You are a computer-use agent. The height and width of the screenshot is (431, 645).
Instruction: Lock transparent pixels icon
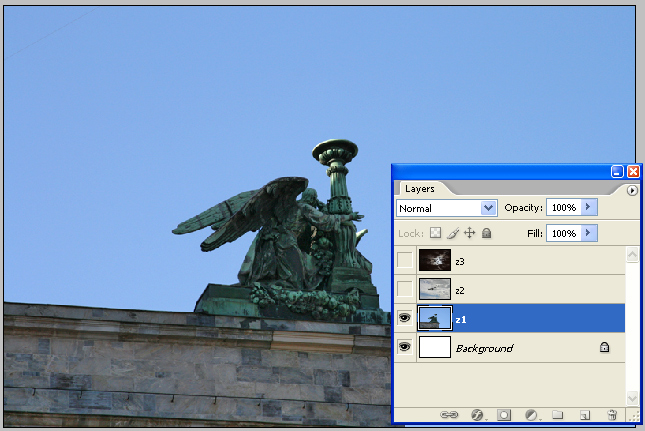435,233
